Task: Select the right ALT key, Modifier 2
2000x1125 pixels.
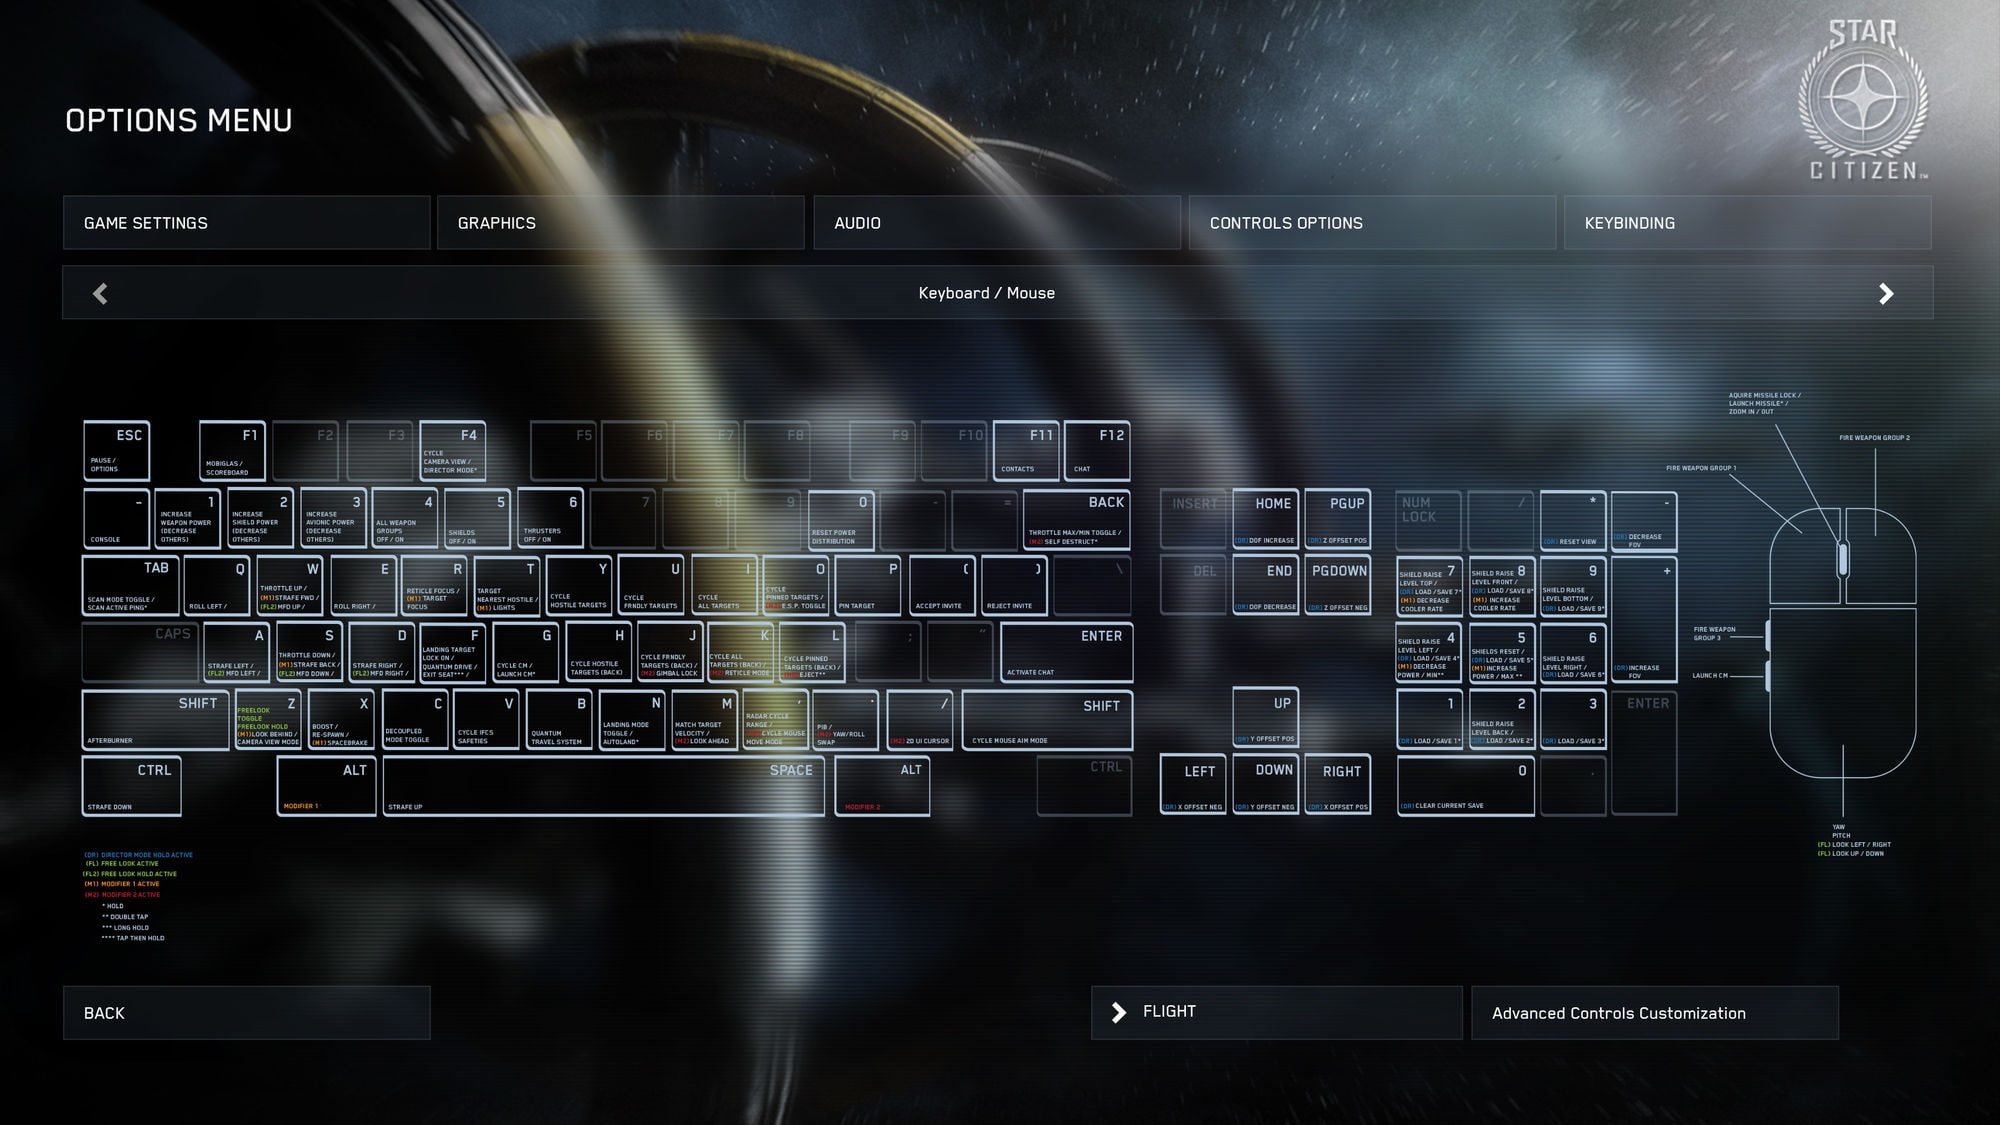Action: (x=883, y=786)
